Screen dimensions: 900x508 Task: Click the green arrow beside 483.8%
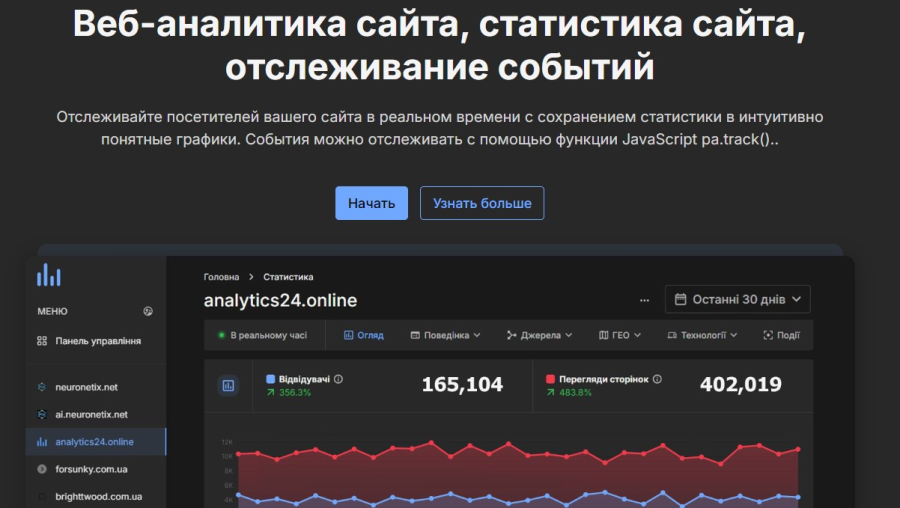[x=550, y=393]
